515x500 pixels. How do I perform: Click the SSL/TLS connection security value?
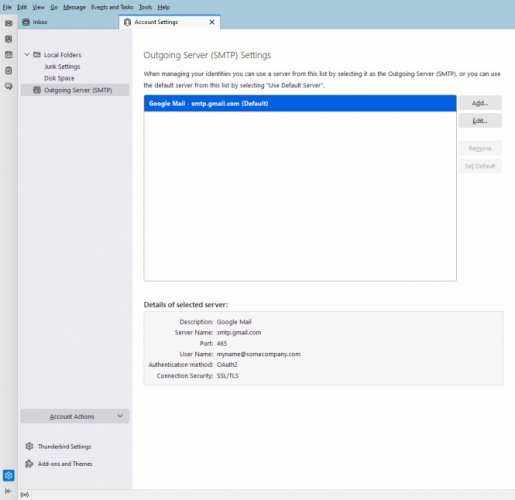pyautogui.click(x=228, y=376)
